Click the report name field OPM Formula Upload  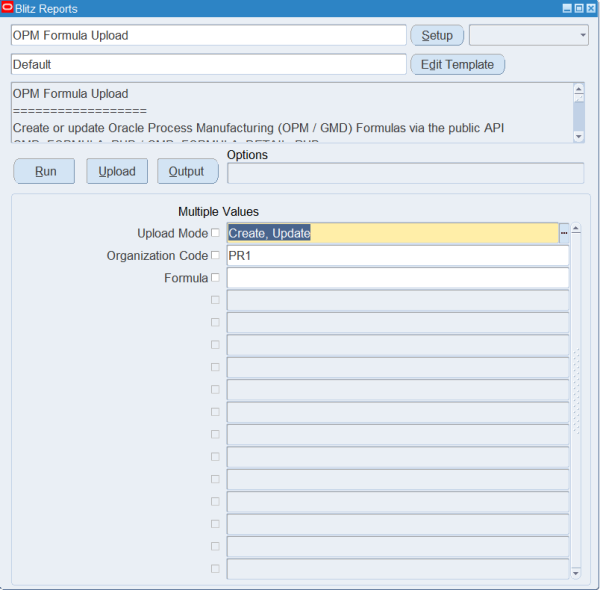pos(209,35)
